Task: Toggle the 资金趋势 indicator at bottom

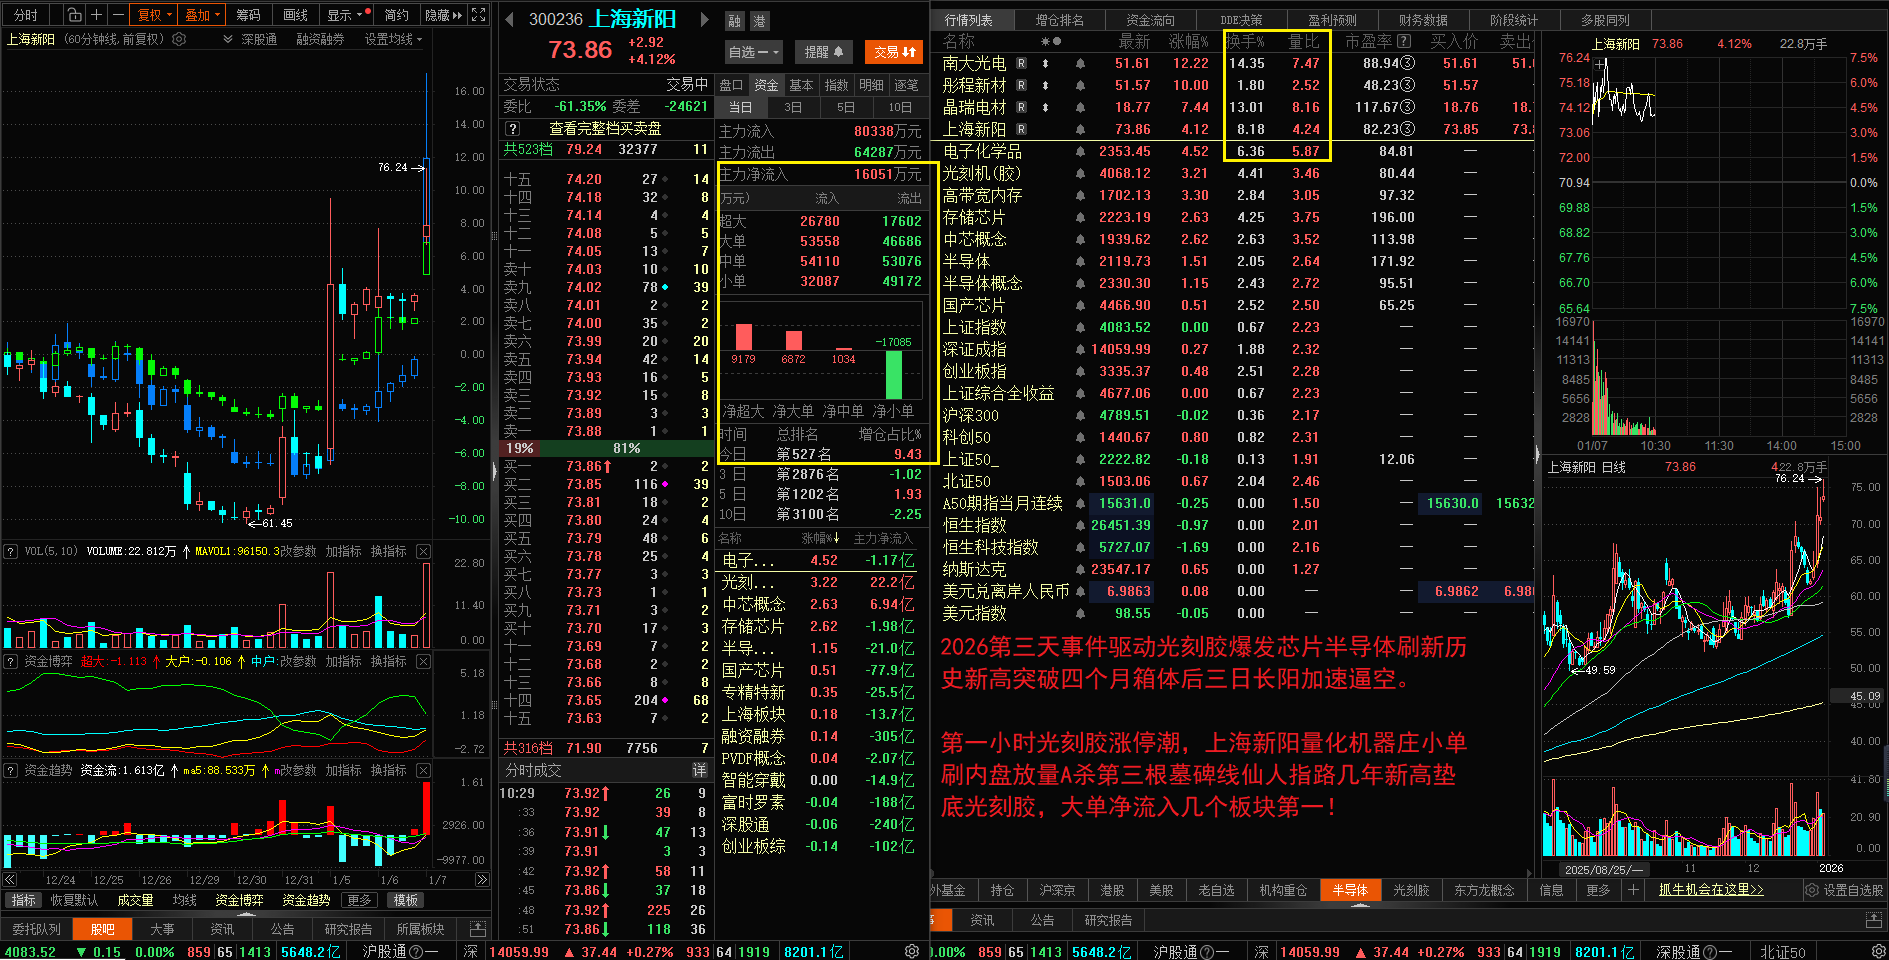Action: tap(306, 900)
